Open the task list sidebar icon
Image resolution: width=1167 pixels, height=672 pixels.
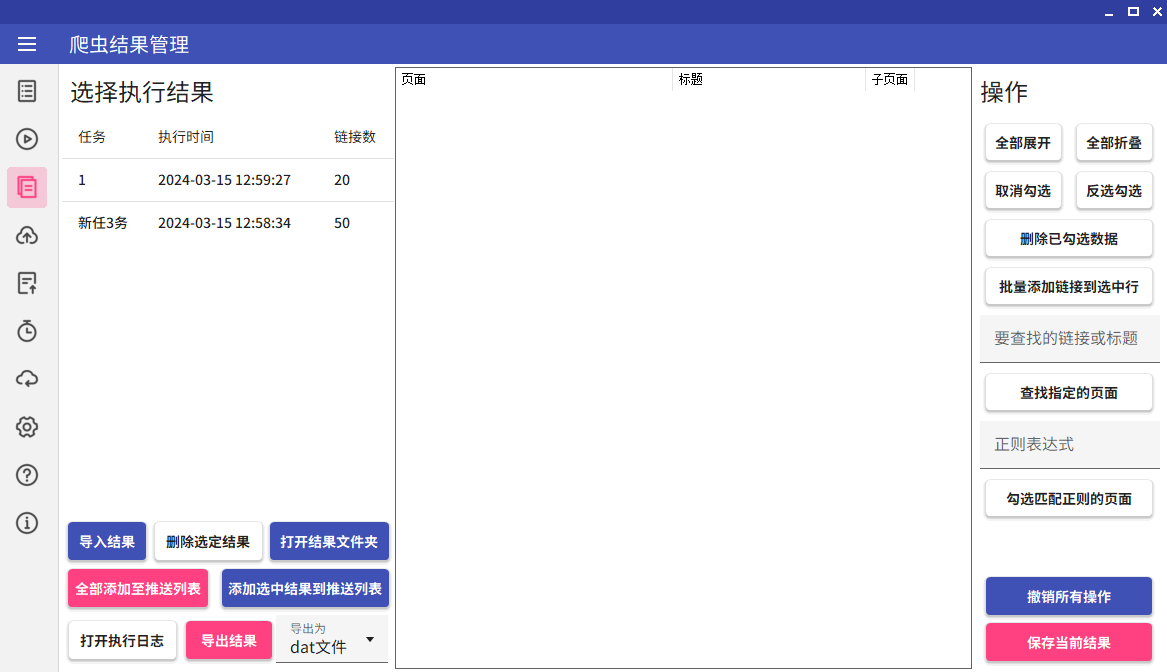(27, 91)
